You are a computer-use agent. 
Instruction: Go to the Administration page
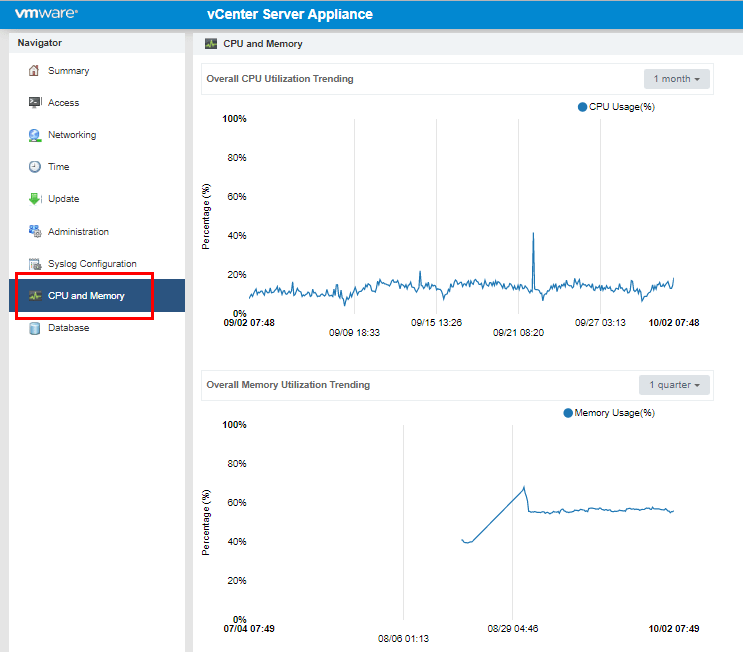[78, 232]
